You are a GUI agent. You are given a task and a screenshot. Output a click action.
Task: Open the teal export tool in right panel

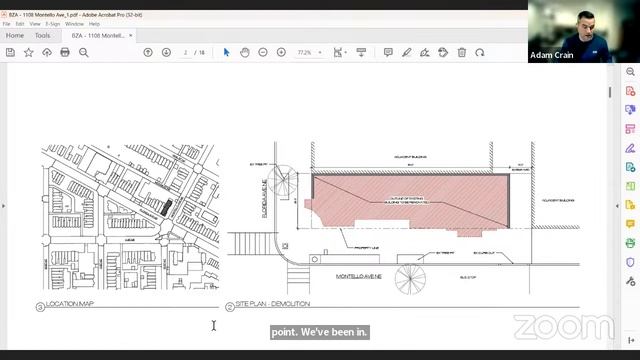(x=630, y=167)
